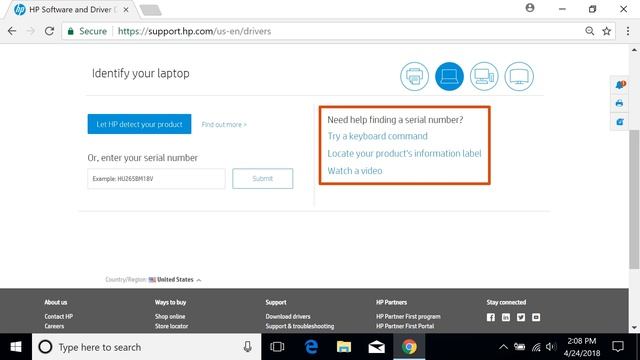This screenshot has height=360, width=640.
Task: Click the Submit button
Action: click(x=262, y=179)
